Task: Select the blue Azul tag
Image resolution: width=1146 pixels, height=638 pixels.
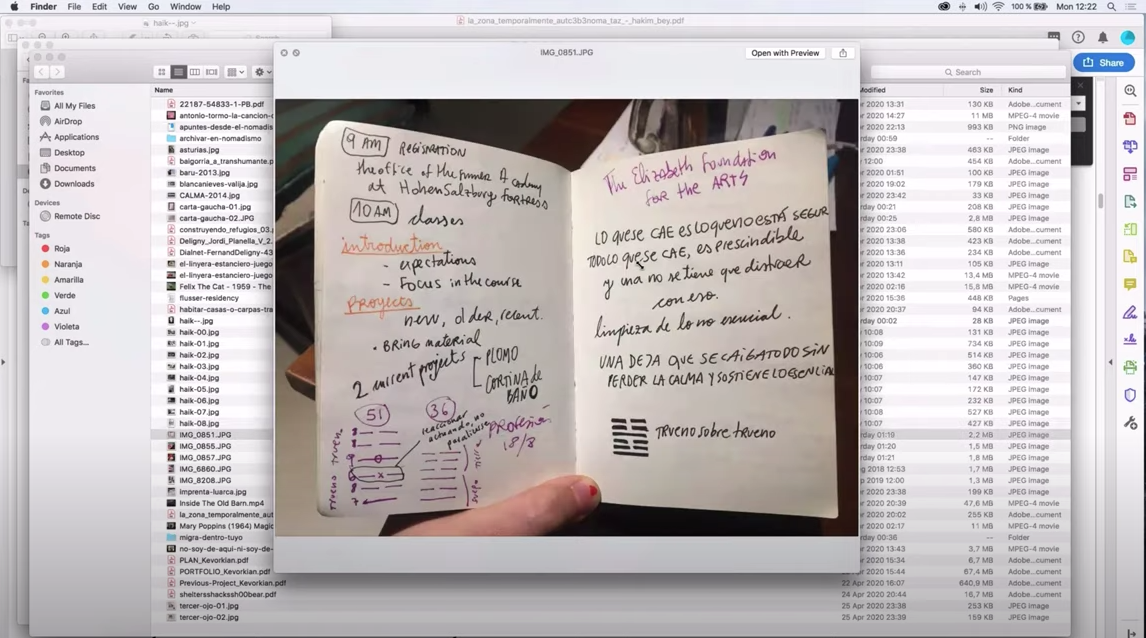Action: [x=61, y=311]
